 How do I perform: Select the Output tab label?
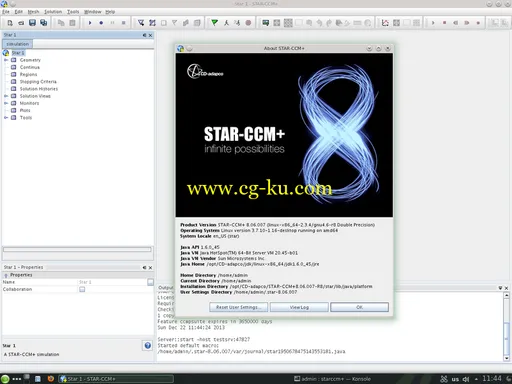[x=165, y=287]
